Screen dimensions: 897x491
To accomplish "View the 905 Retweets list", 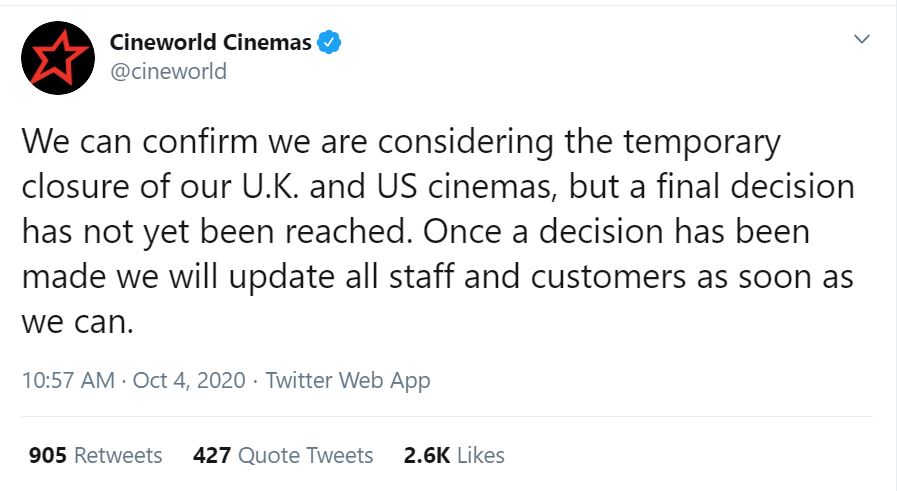I will [95, 455].
